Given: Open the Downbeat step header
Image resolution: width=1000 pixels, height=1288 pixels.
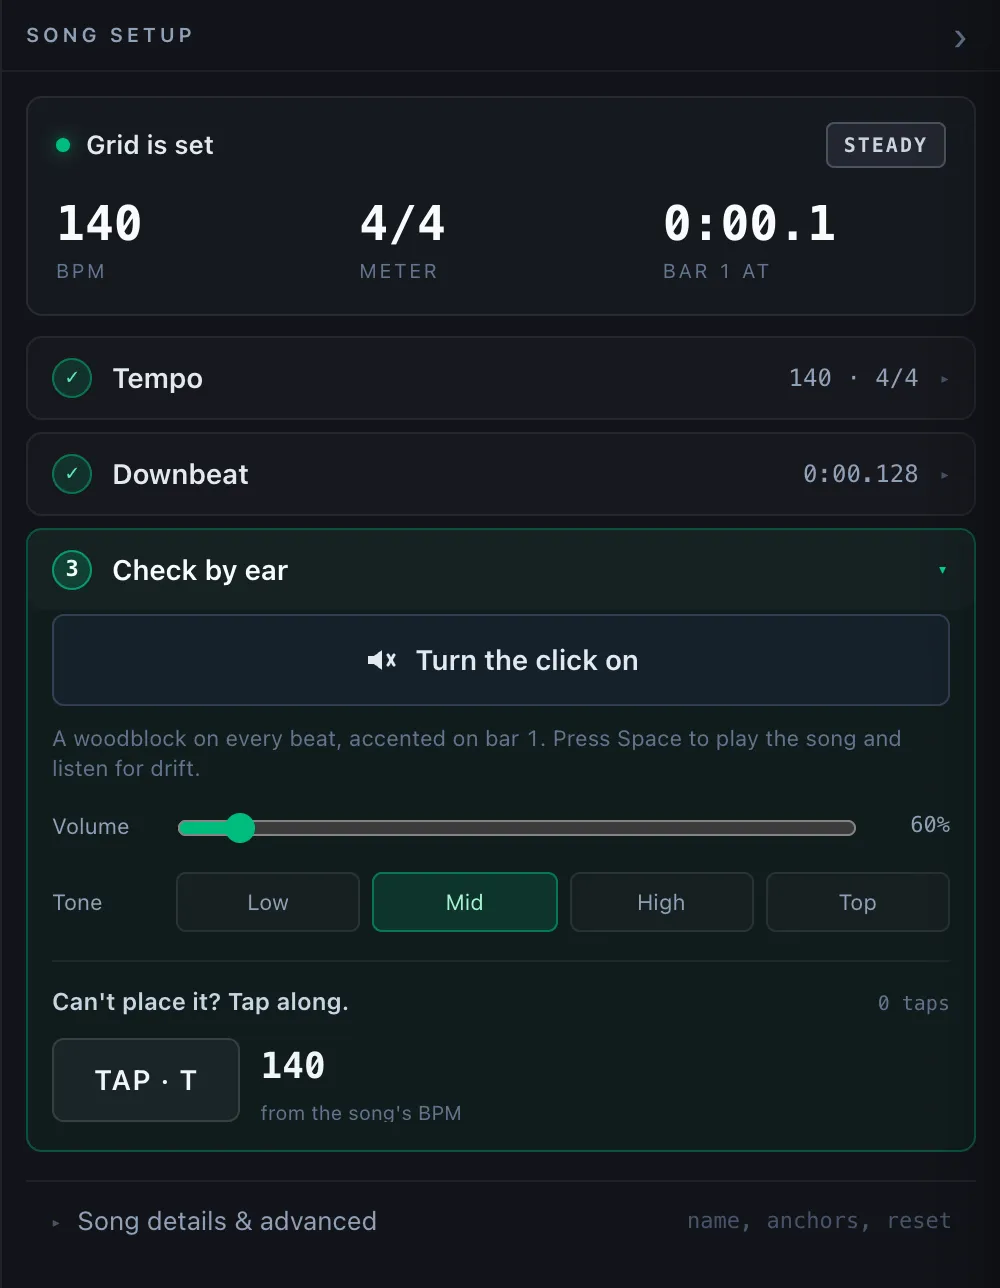Looking at the screenshot, I should pyautogui.click(x=501, y=474).
